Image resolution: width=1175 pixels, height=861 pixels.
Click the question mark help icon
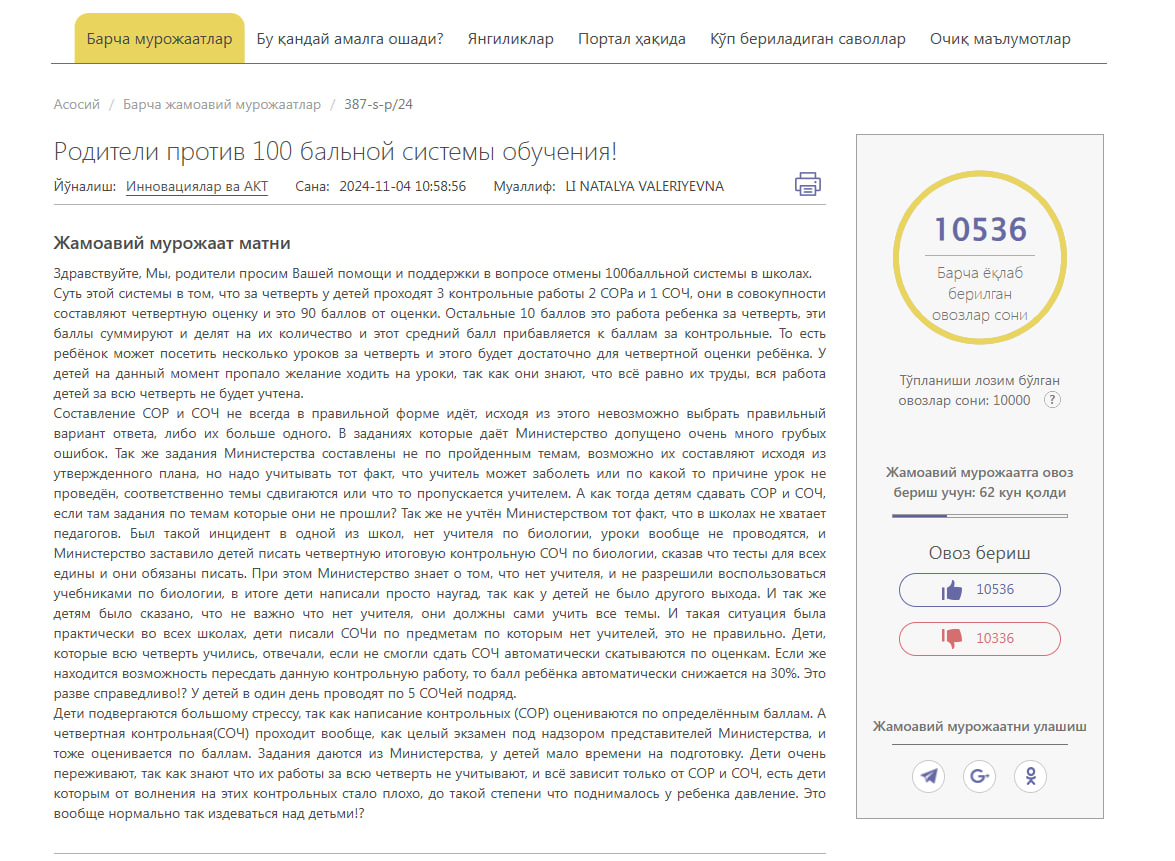tap(1051, 400)
